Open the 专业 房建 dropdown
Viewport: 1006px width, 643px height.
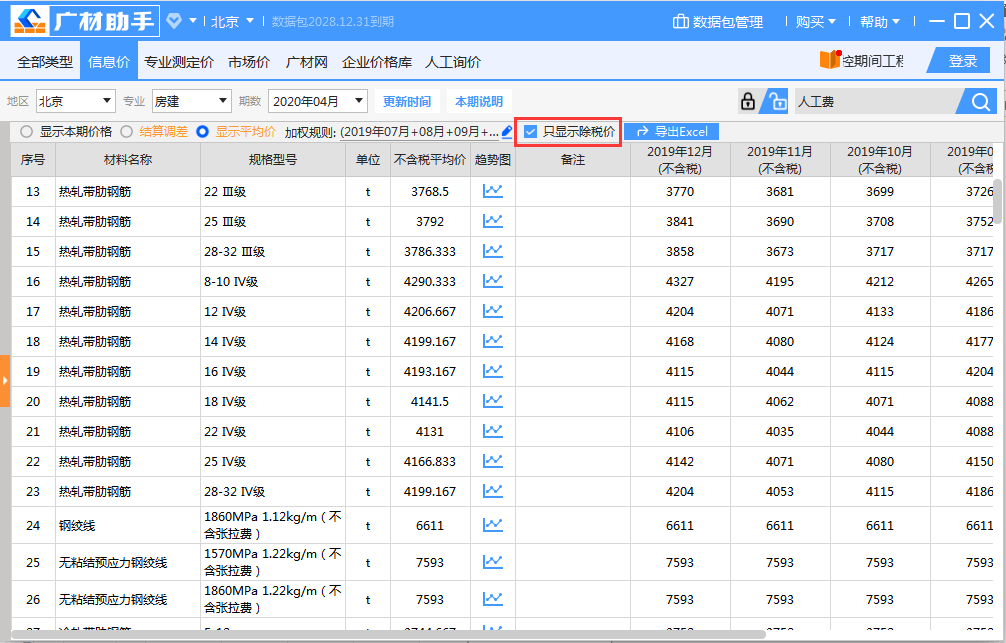pos(191,101)
